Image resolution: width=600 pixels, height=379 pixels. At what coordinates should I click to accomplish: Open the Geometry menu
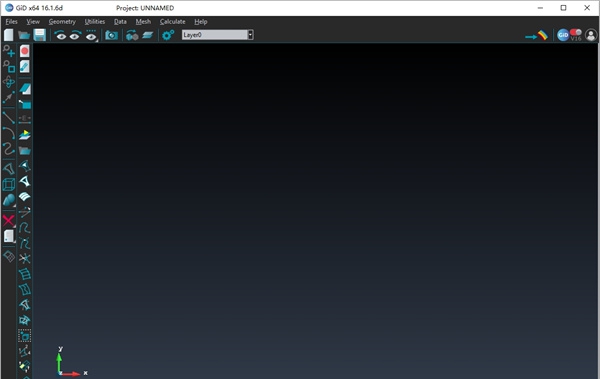coord(62,22)
